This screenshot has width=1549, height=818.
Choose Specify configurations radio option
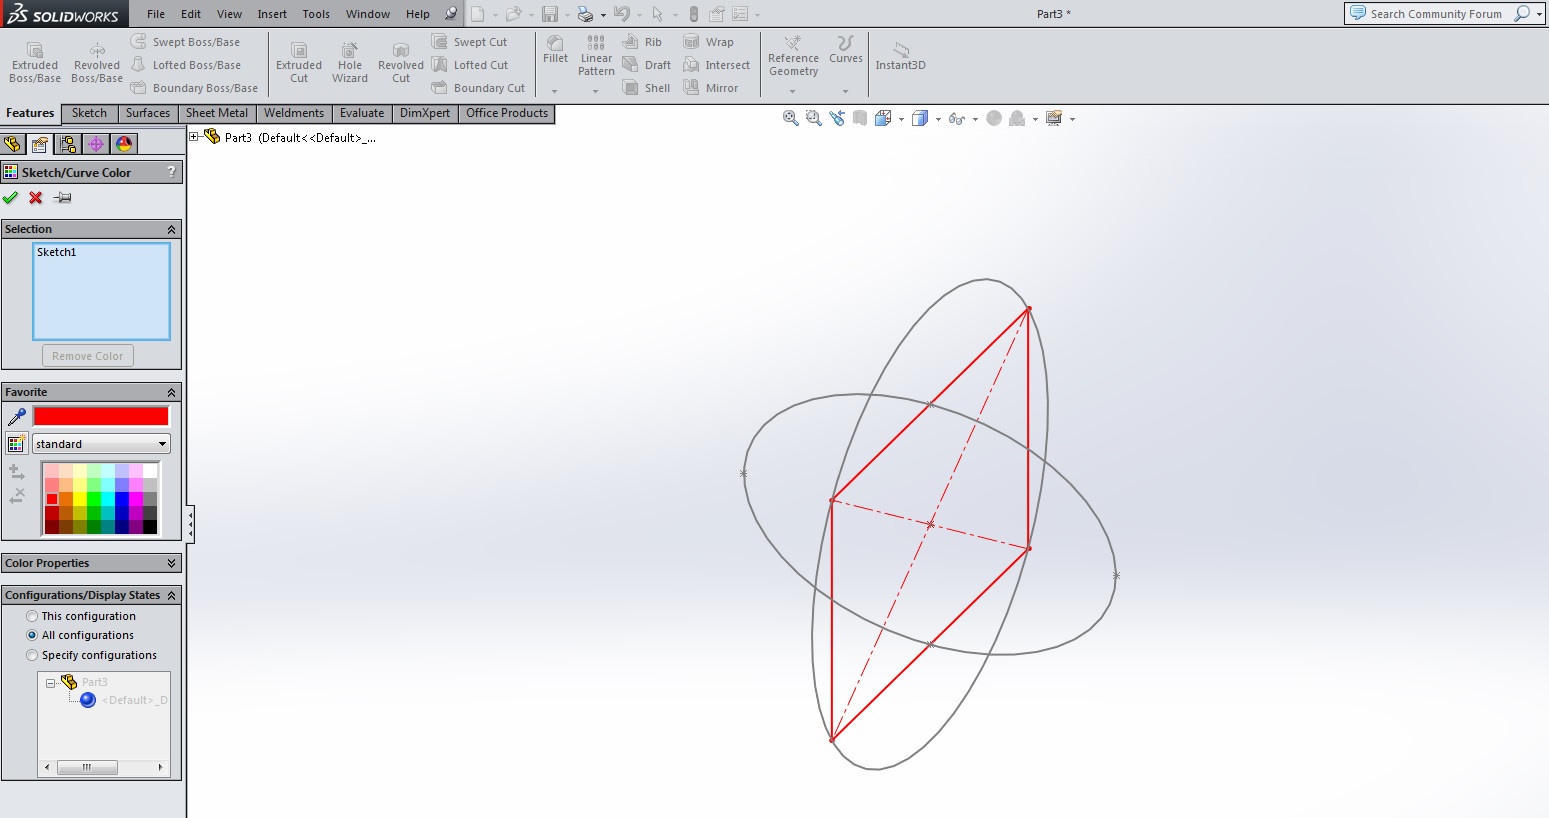pyautogui.click(x=32, y=655)
